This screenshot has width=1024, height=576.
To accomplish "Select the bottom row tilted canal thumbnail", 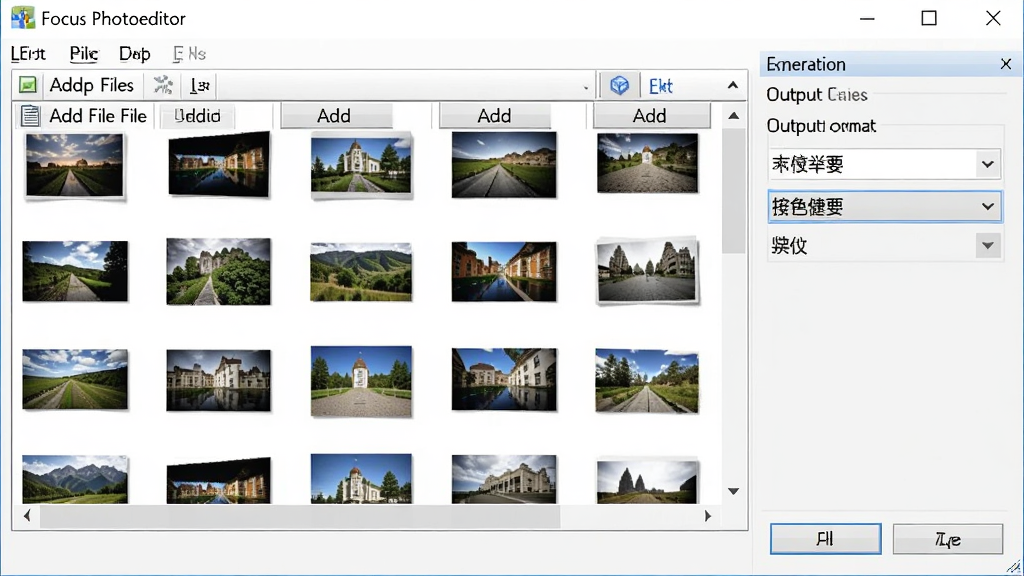I will click(x=219, y=481).
